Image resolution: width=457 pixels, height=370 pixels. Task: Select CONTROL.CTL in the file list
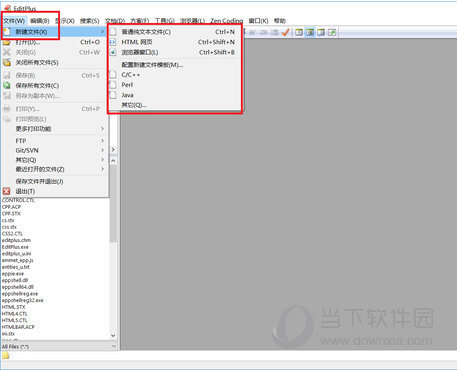[18, 200]
